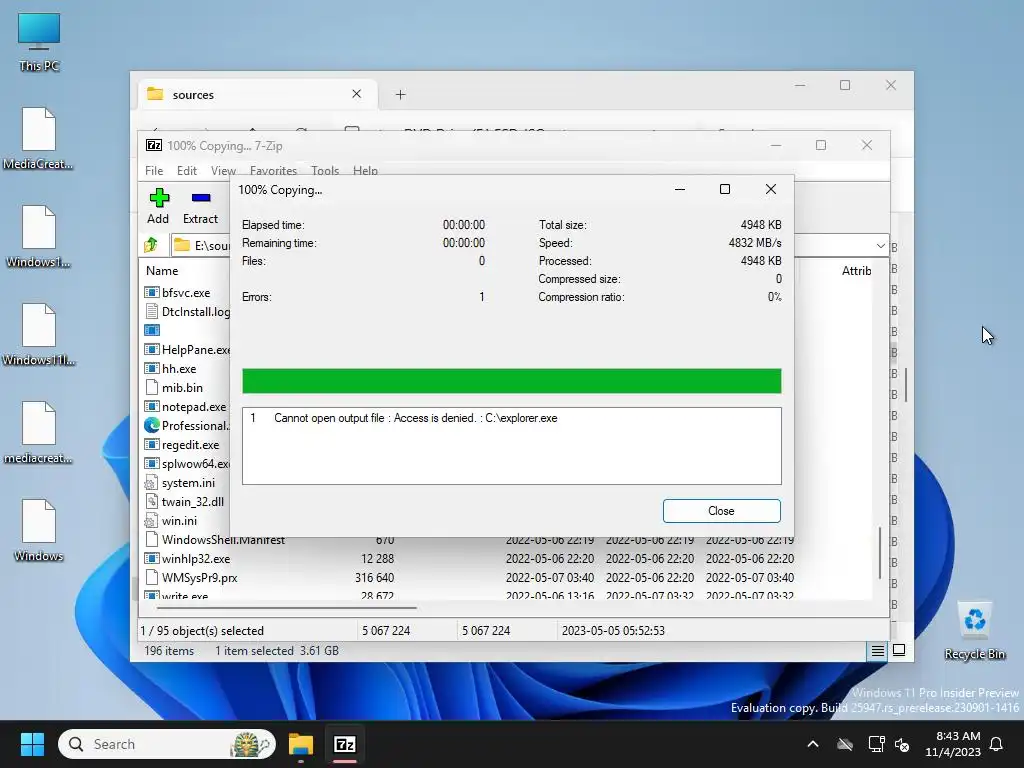Click the 7-Zip title bar logo icon
The width and height of the screenshot is (1024, 768).
tap(153, 146)
